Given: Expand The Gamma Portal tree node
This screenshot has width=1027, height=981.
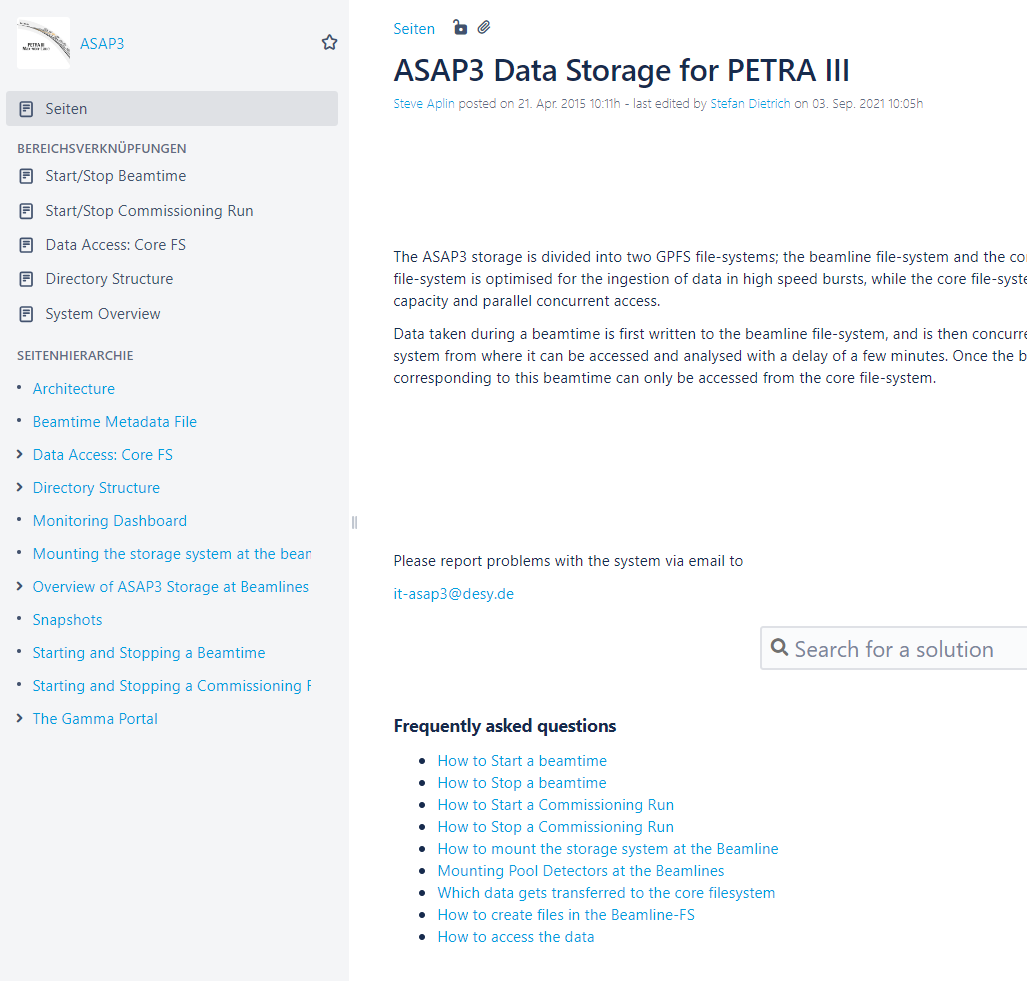Looking at the screenshot, I should pos(20,719).
